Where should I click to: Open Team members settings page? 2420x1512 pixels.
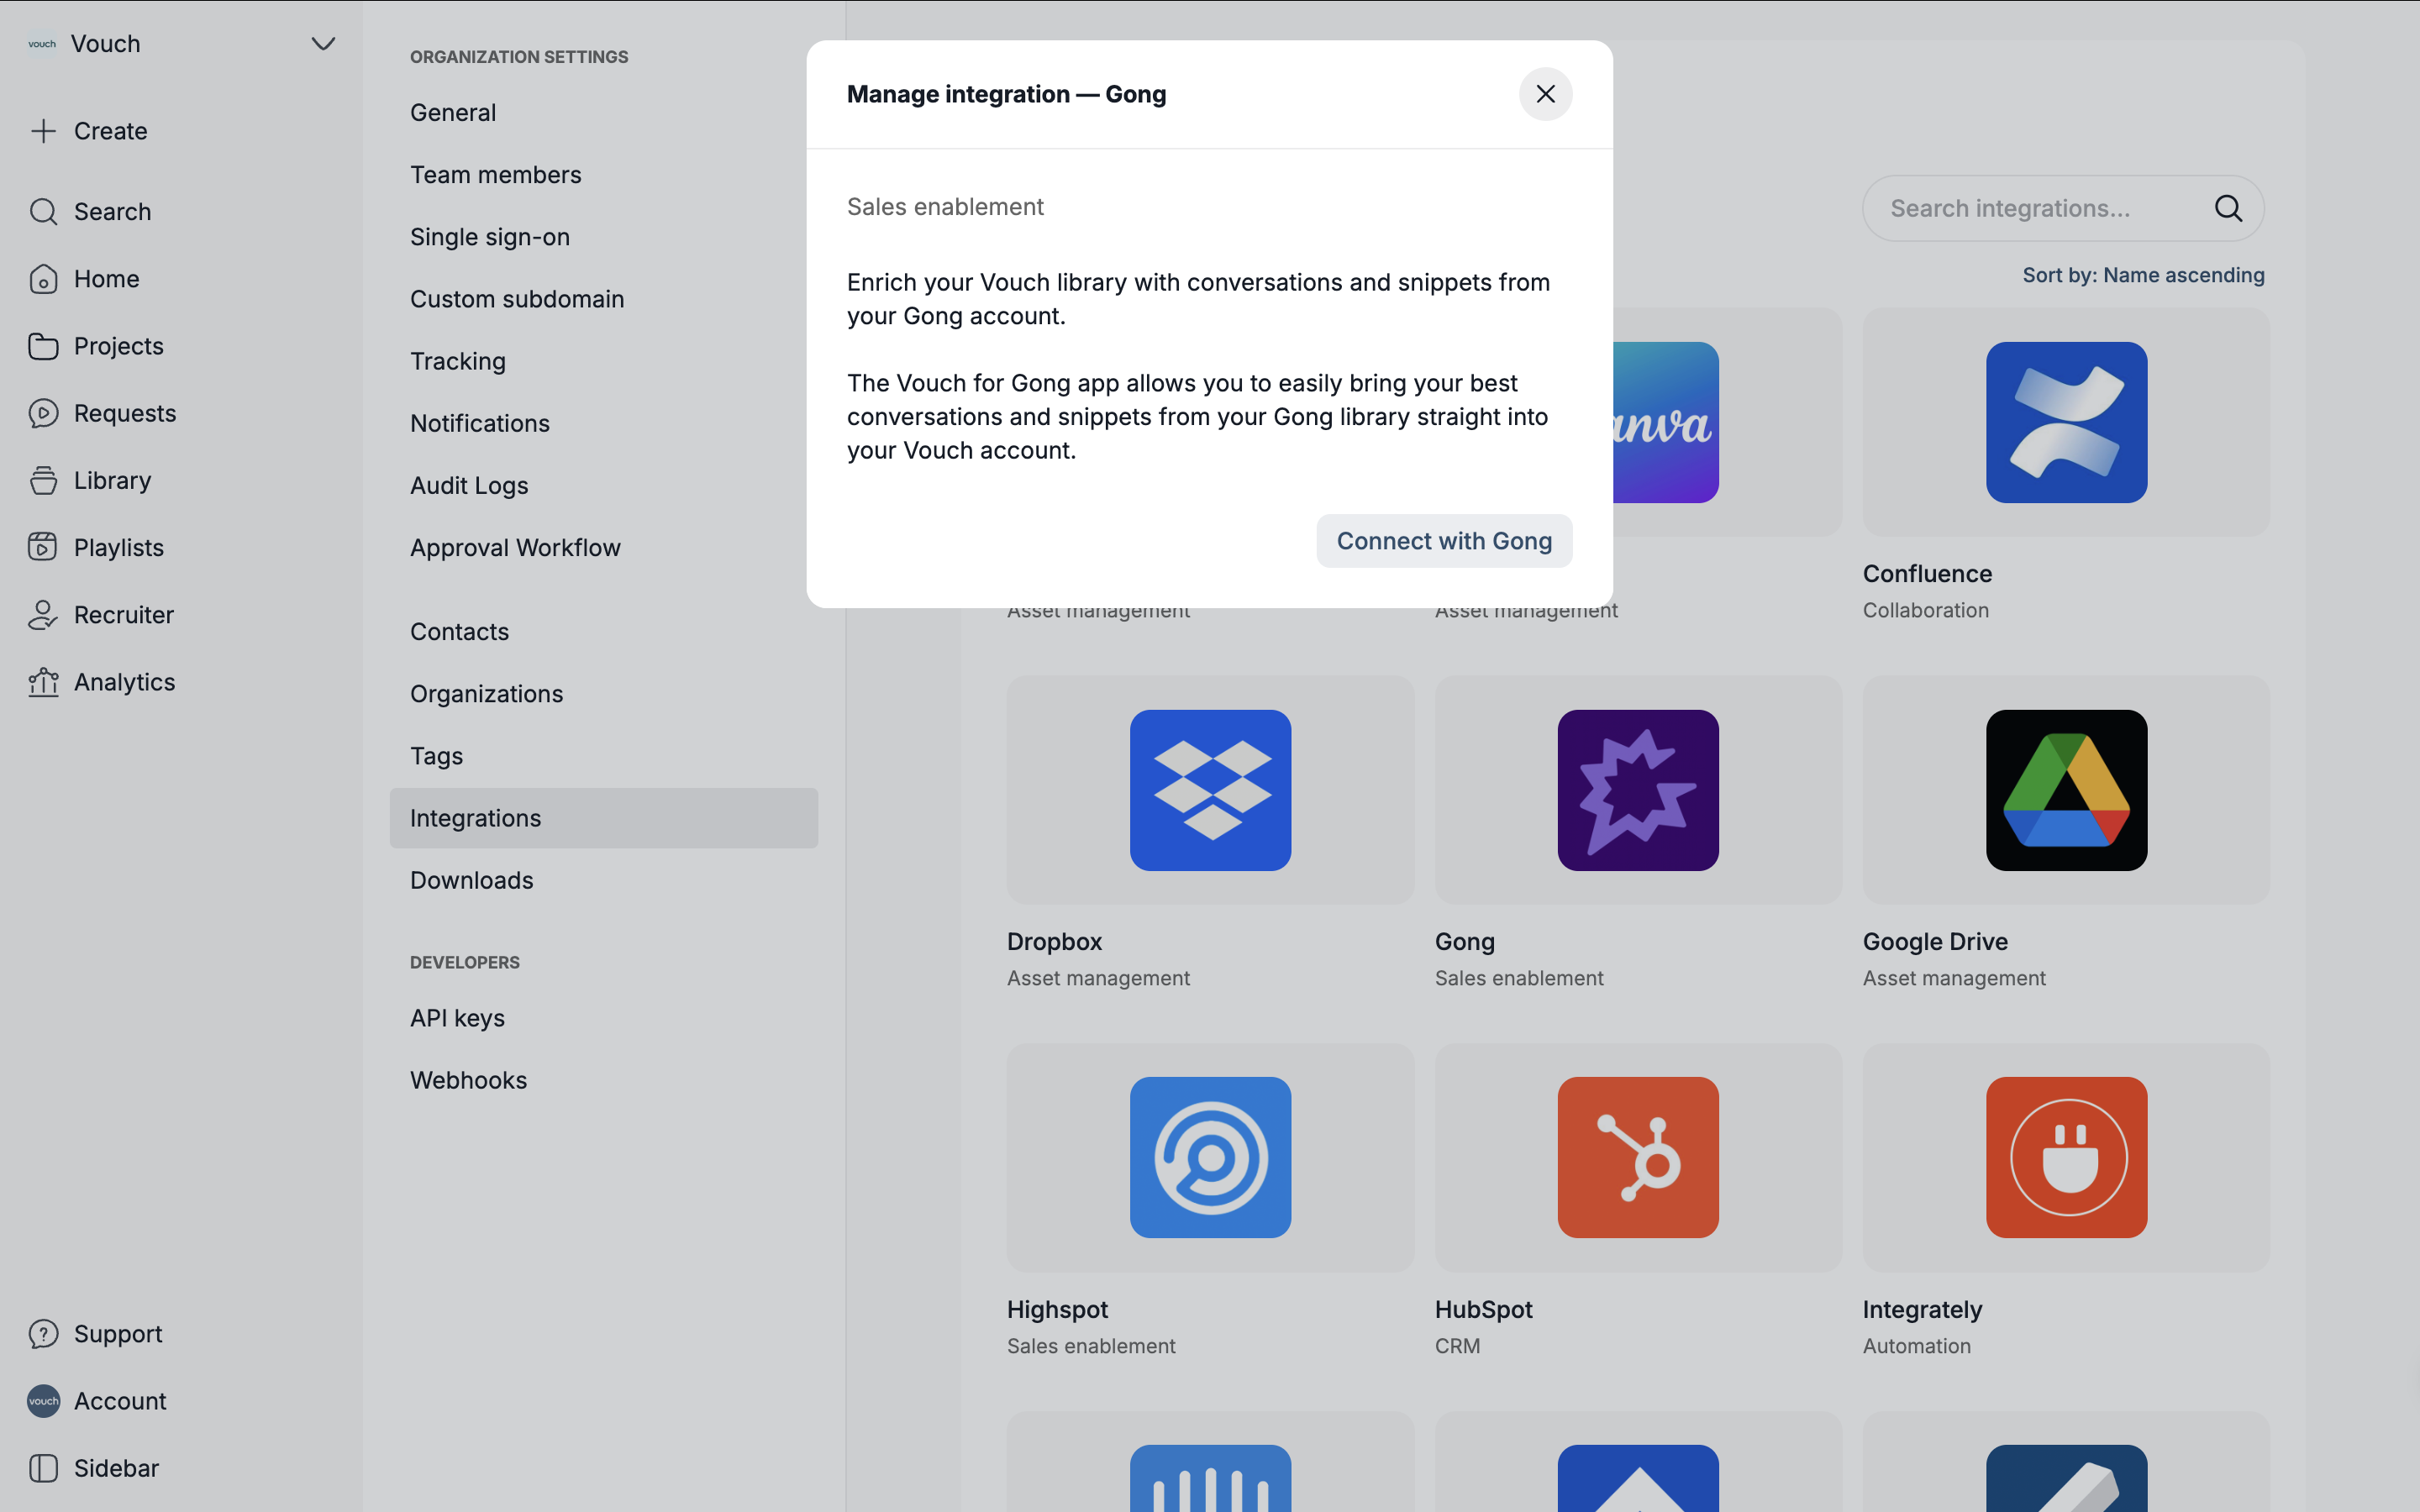point(495,175)
